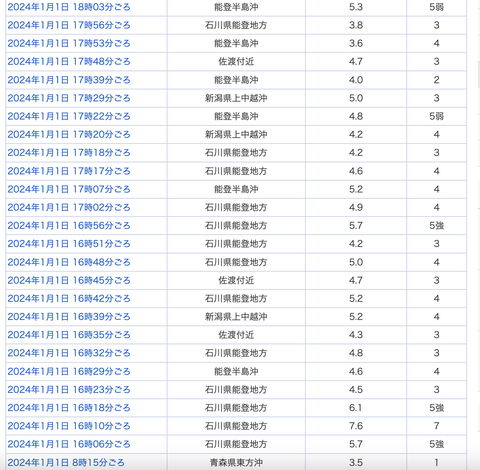Open the 17時53分ごろ earthquake entry

(69, 43)
